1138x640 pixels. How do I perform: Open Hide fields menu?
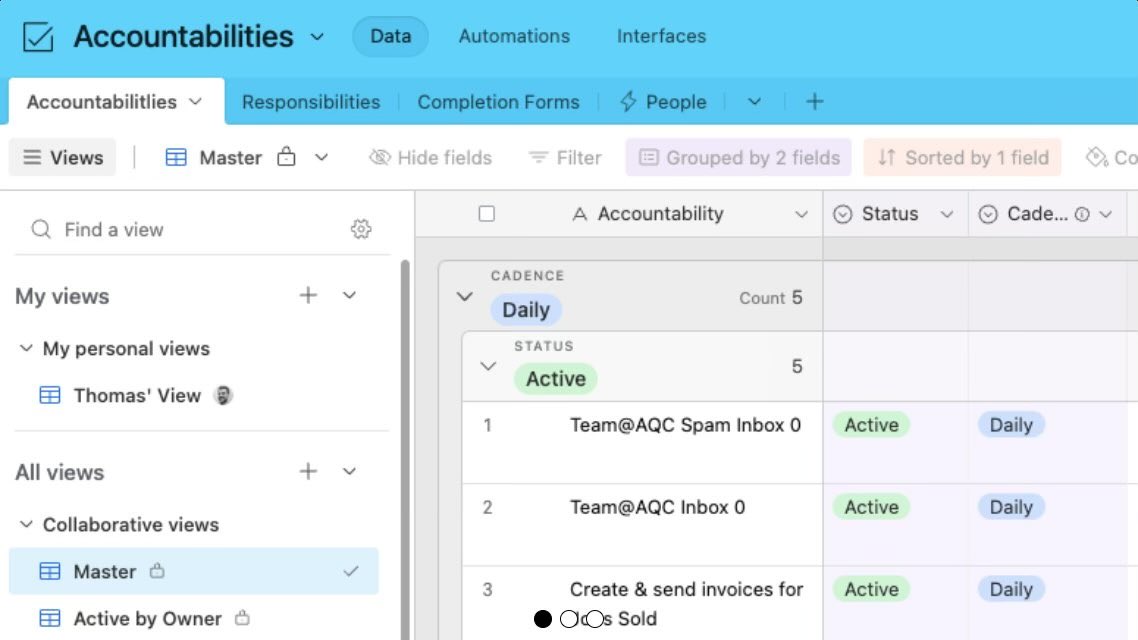[x=430, y=157]
